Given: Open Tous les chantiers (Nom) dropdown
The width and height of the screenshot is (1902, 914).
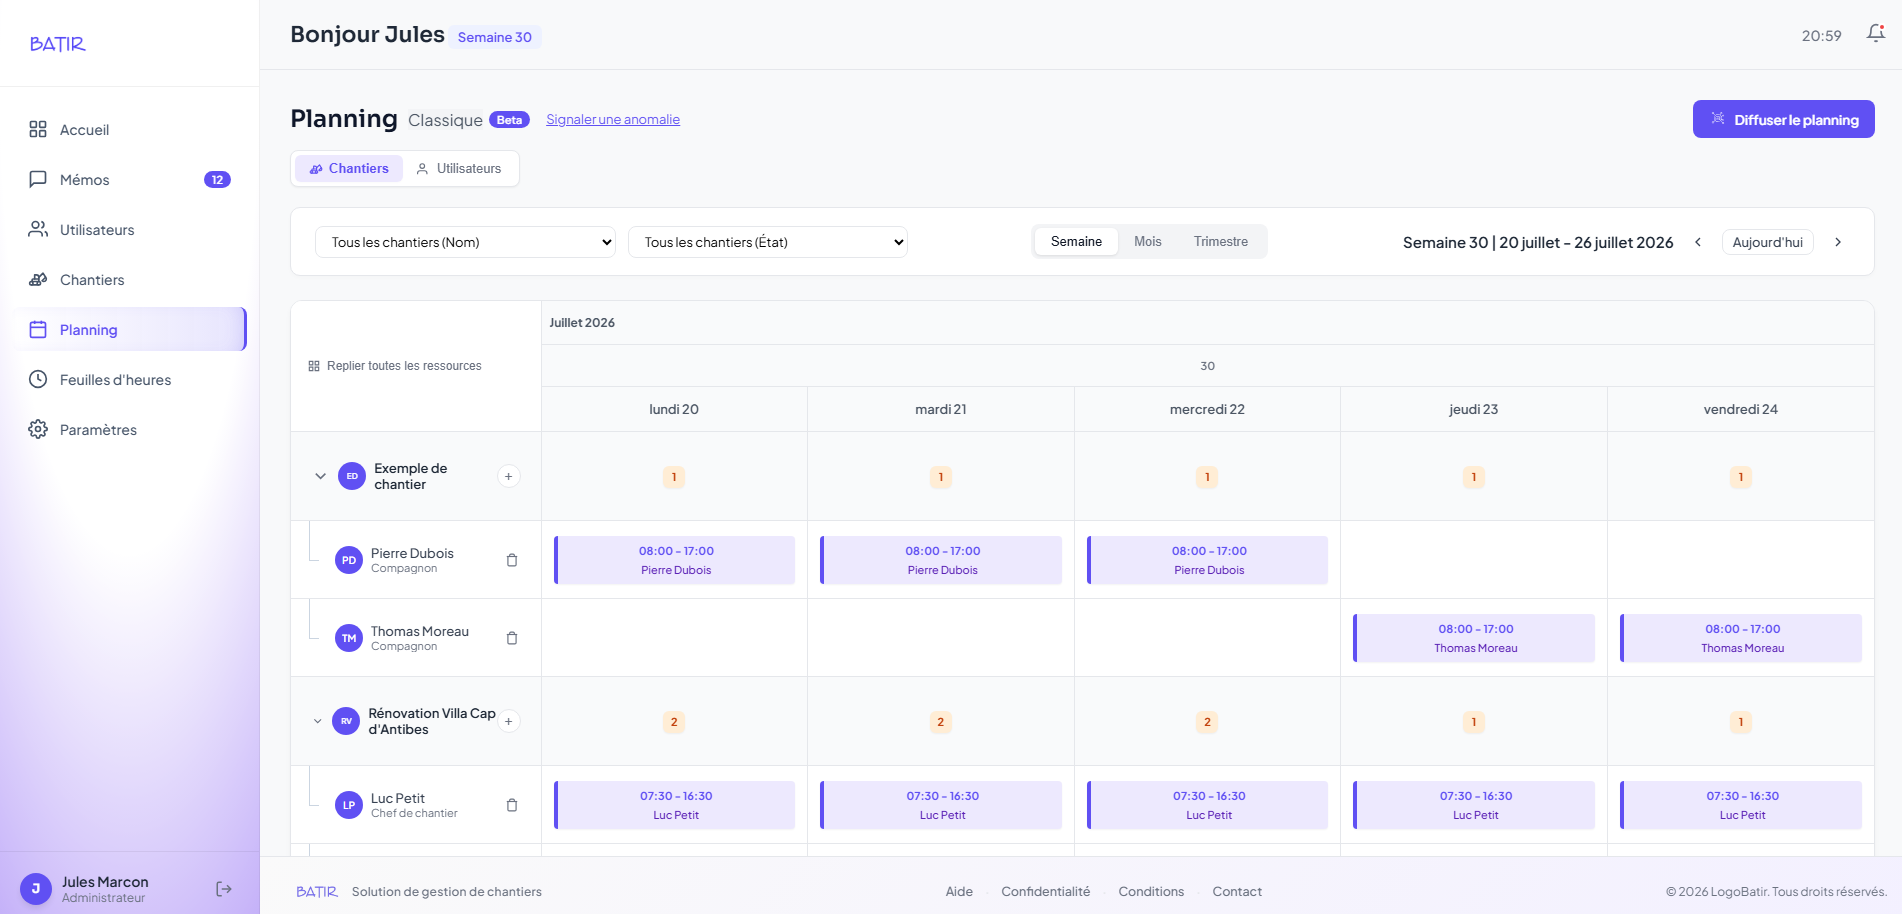Looking at the screenshot, I should [465, 242].
